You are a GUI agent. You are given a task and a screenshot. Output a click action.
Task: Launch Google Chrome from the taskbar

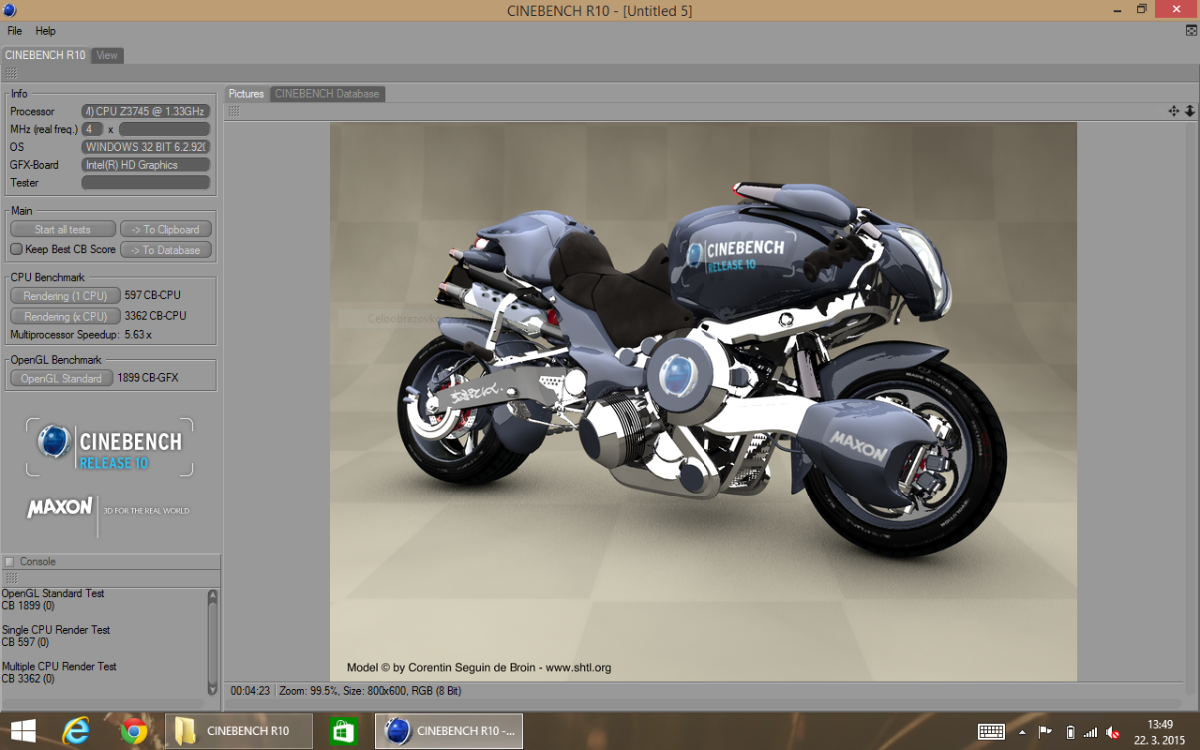coord(134,731)
